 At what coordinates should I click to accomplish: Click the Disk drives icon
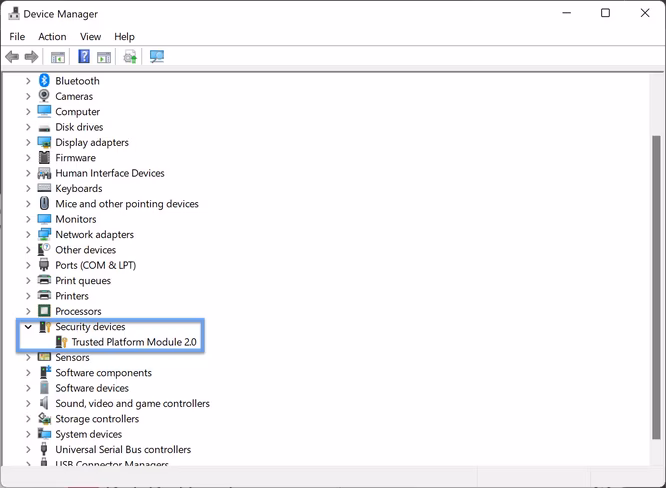point(44,127)
